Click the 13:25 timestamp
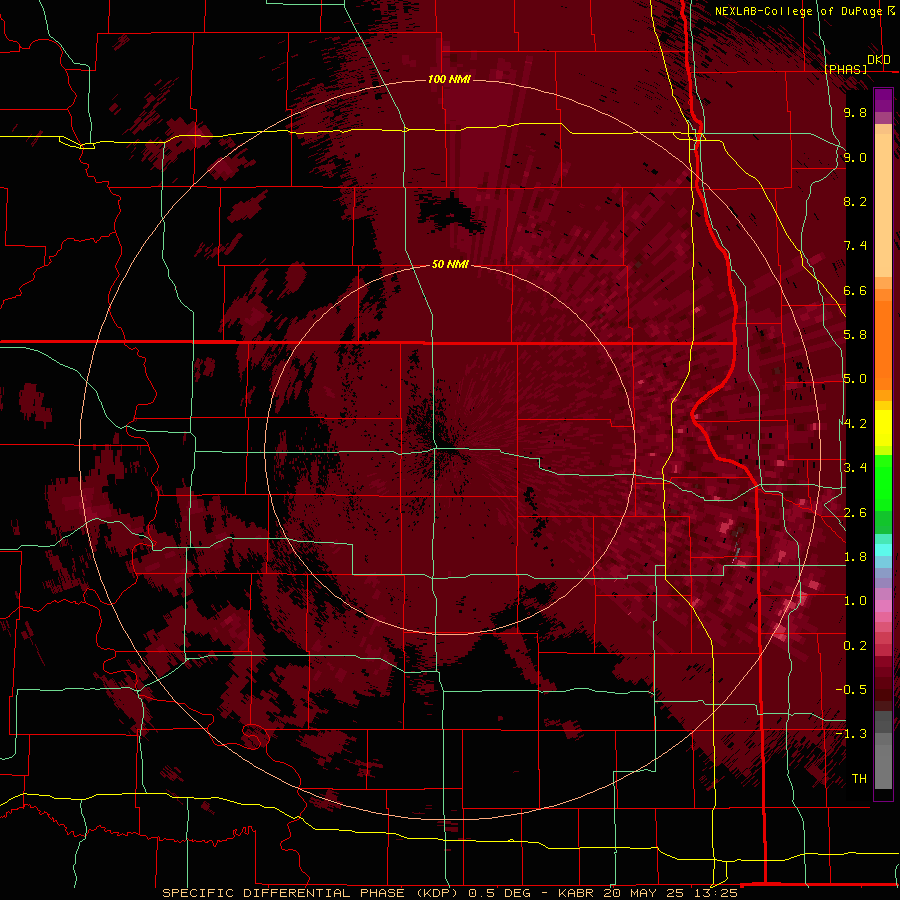Image resolution: width=900 pixels, height=900 pixels. pyautogui.click(x=717, y=893)
